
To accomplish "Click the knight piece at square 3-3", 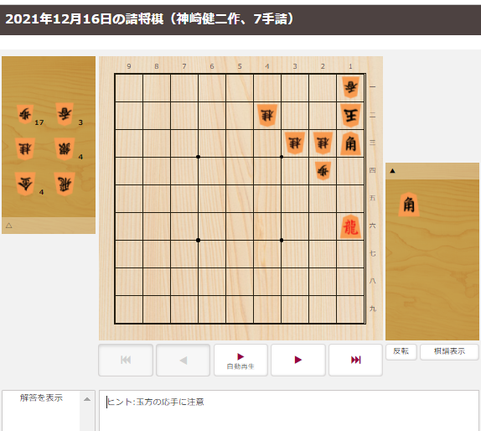I will (295, 143).
